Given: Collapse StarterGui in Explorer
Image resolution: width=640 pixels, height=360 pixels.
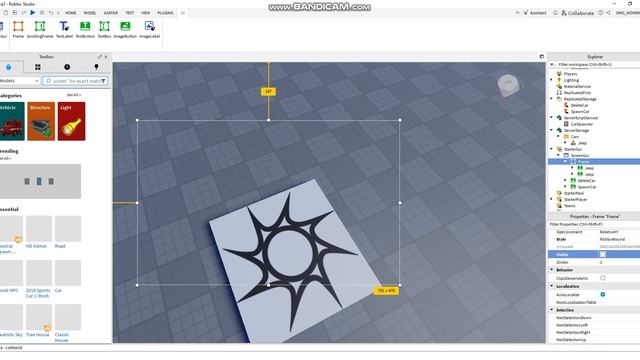Looking at the screenshot, I should pyautogui.click(x=551, y=149).
